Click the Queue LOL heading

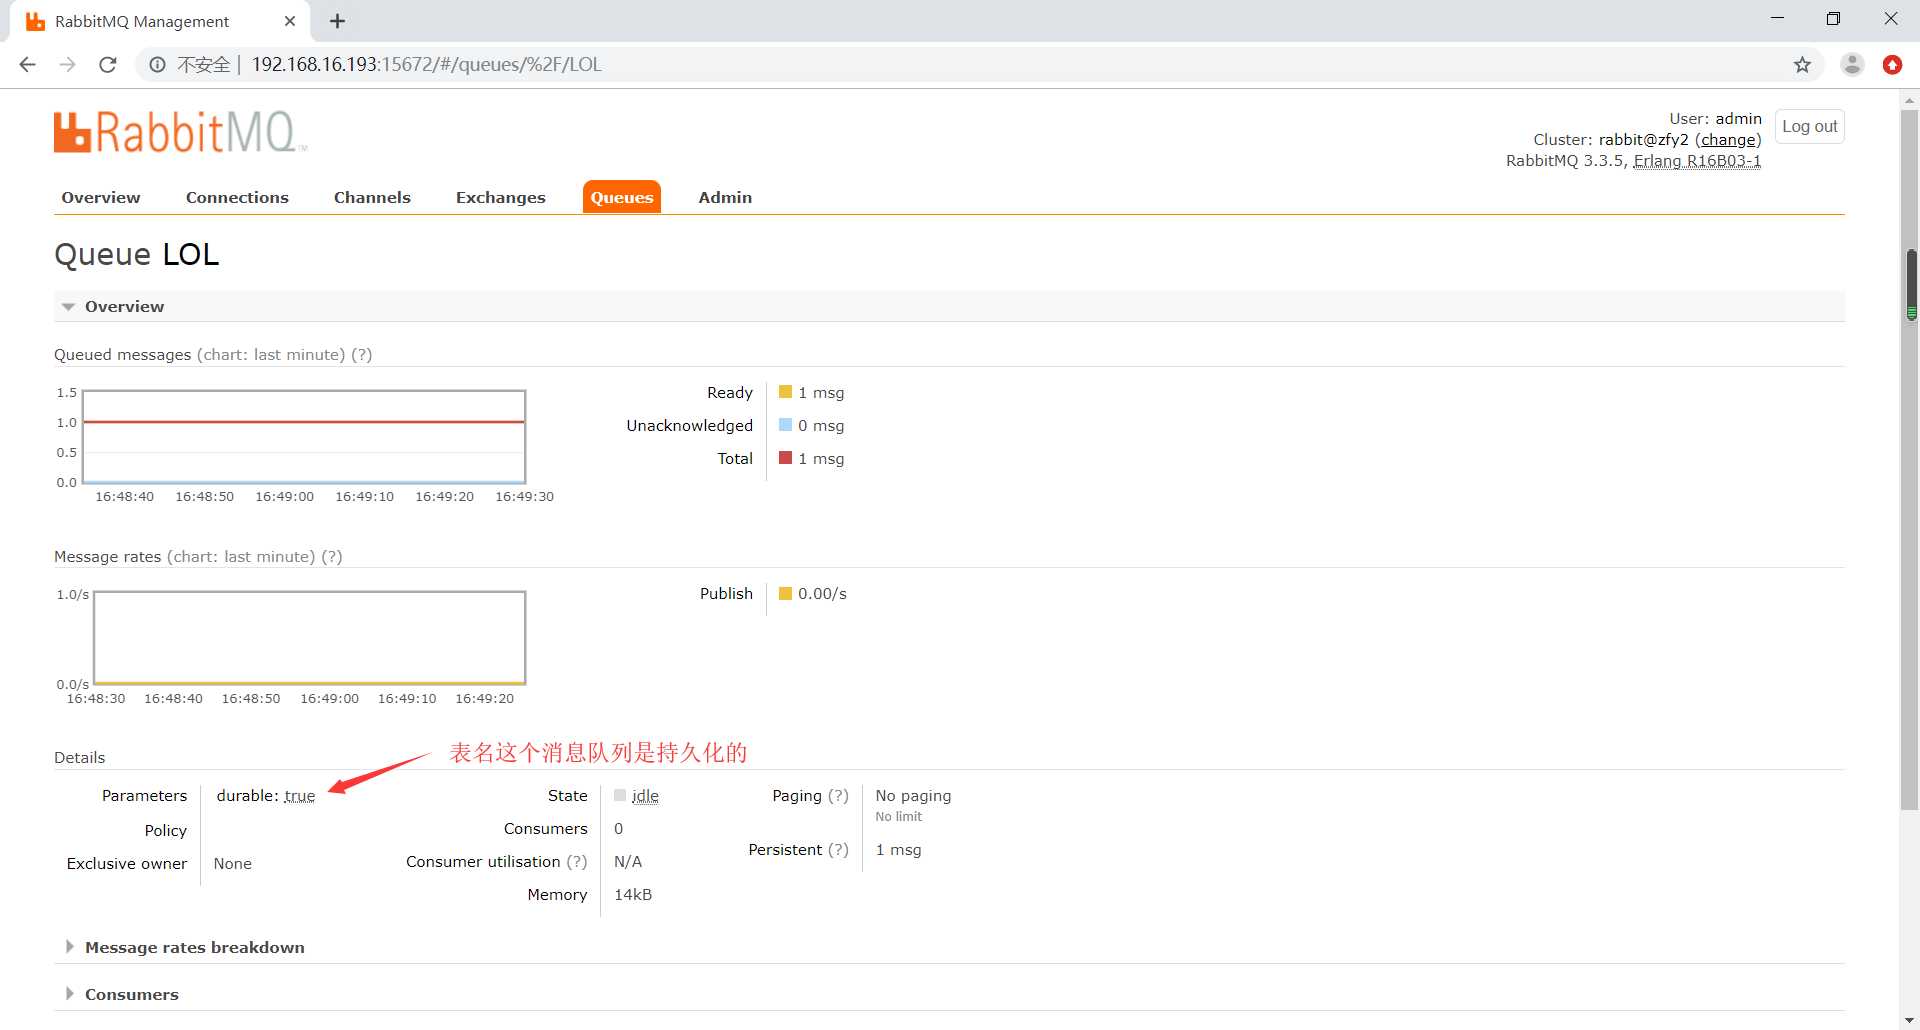(136, 254)
